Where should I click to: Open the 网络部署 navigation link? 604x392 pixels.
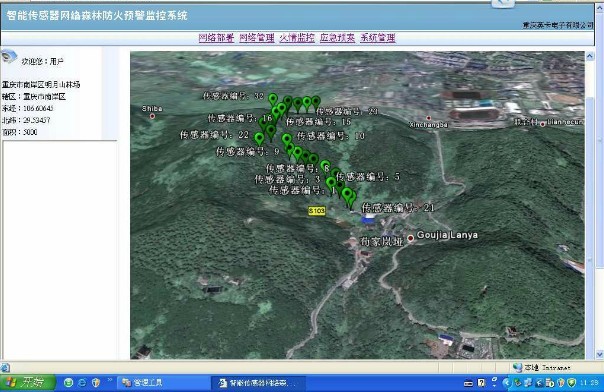216,38
